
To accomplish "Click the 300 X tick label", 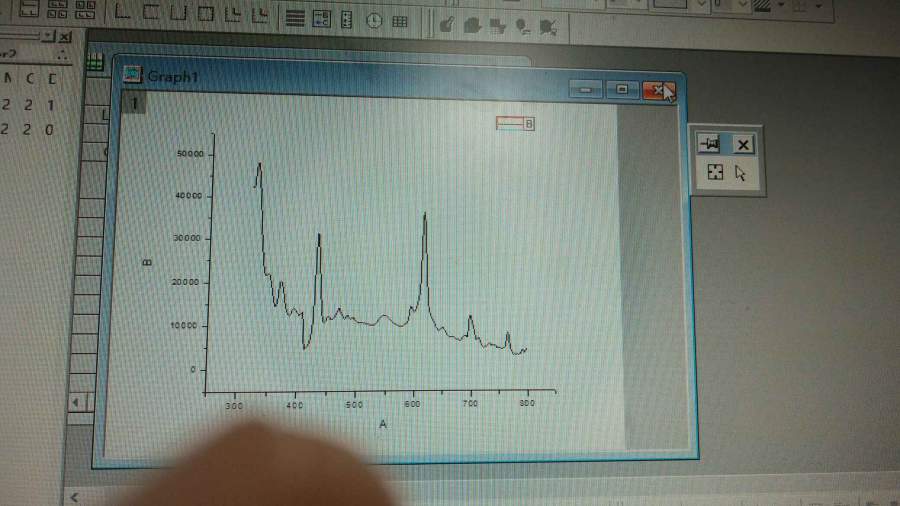I will [x=234, y=405].
